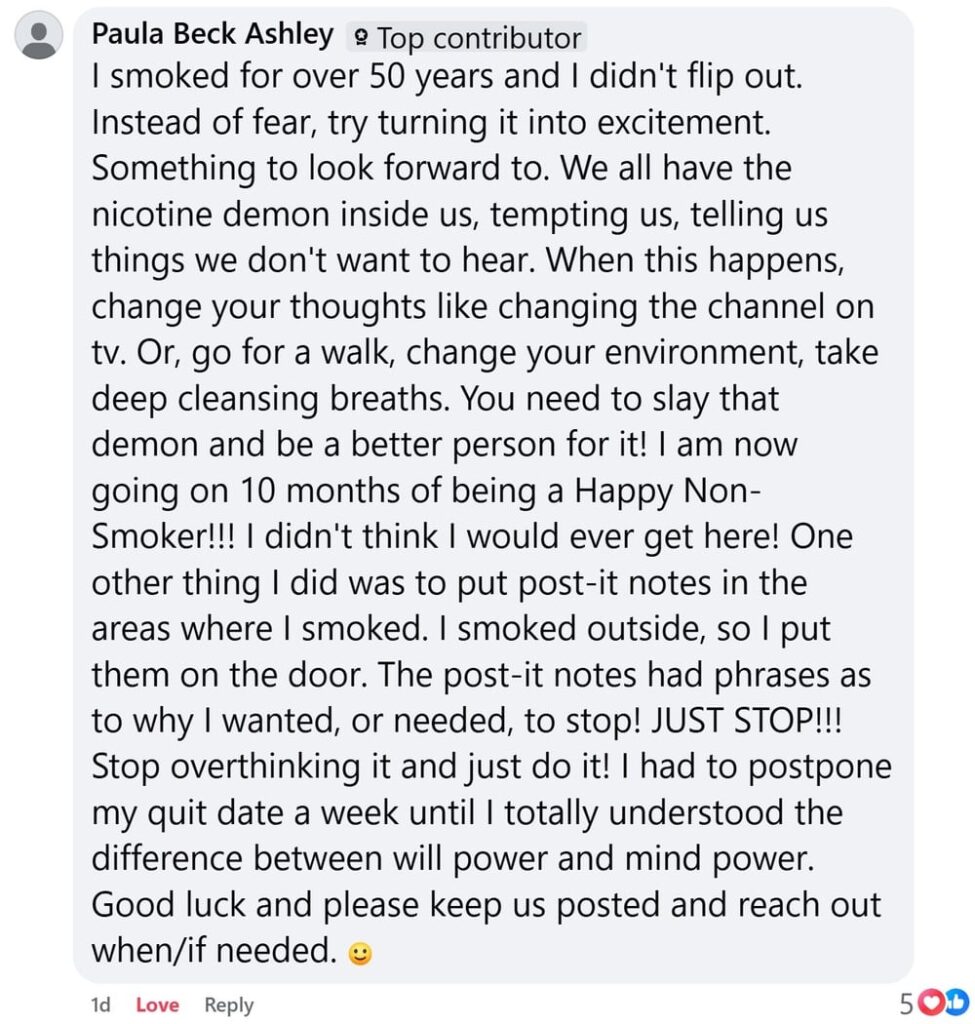Image resolution: width=975 pixels, height=1024 pixels.
Task: Open the Paula Beck Ashley profile name
Action: click(x=212, y=34)
